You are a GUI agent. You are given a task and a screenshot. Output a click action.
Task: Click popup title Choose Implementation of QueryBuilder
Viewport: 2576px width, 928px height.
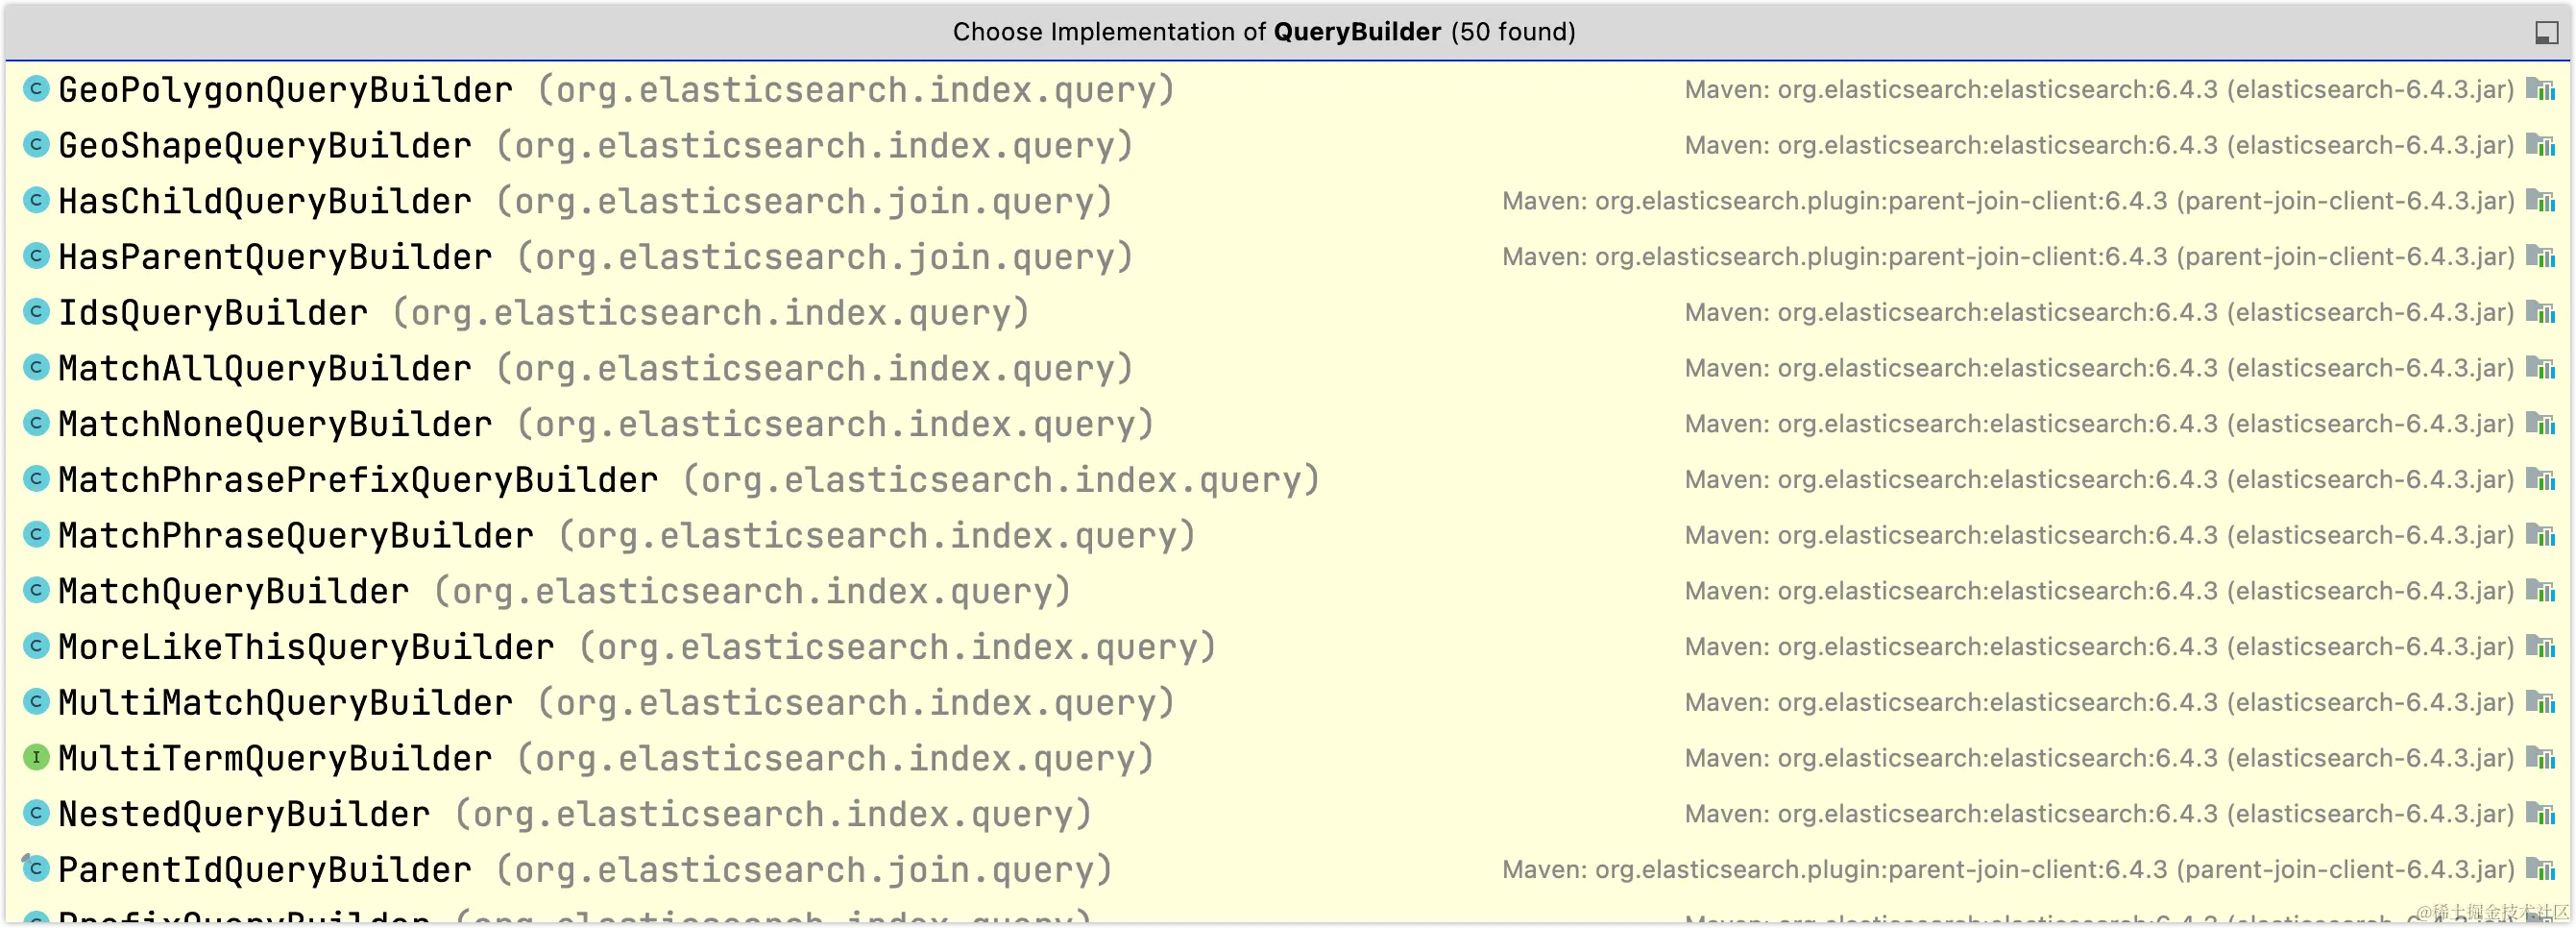[1264, 32]
